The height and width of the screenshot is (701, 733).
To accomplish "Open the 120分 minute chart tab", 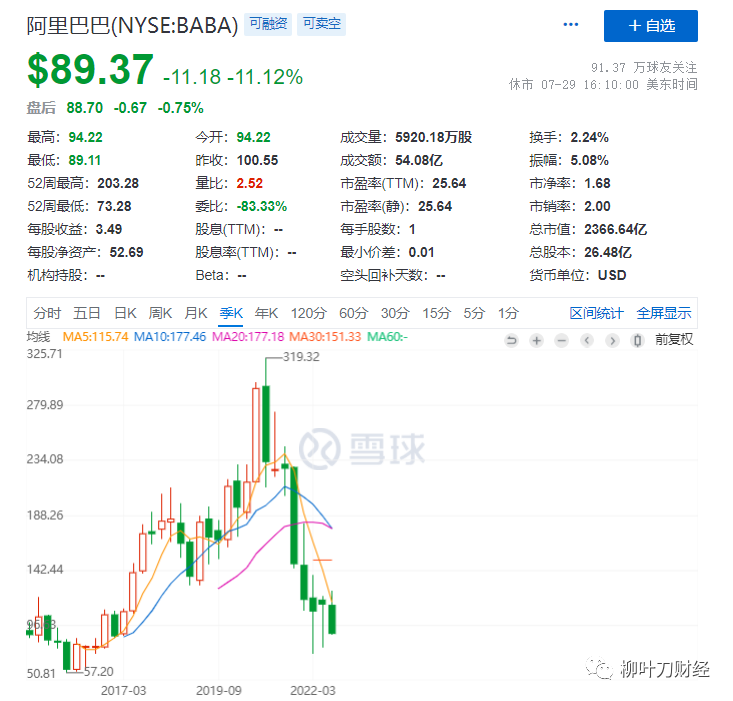I will click(309, 313).
